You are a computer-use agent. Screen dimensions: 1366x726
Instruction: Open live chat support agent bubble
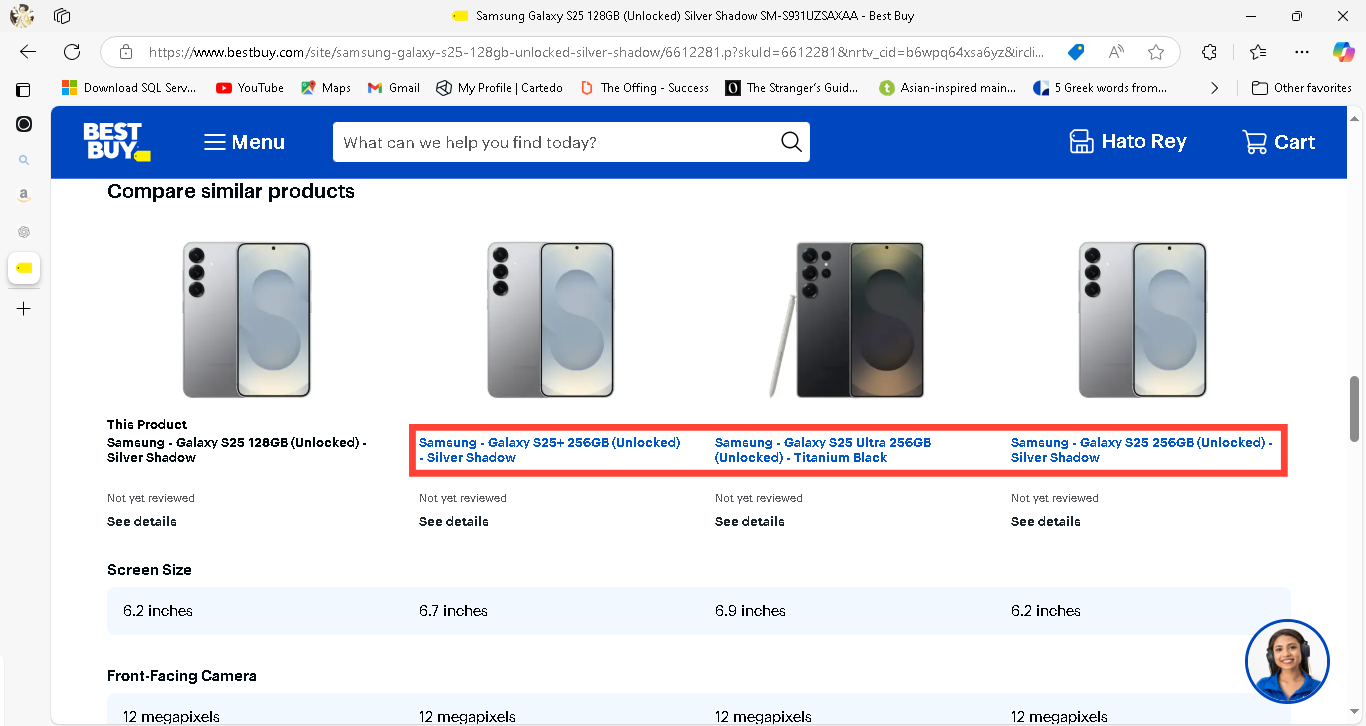click(1287, 662)
